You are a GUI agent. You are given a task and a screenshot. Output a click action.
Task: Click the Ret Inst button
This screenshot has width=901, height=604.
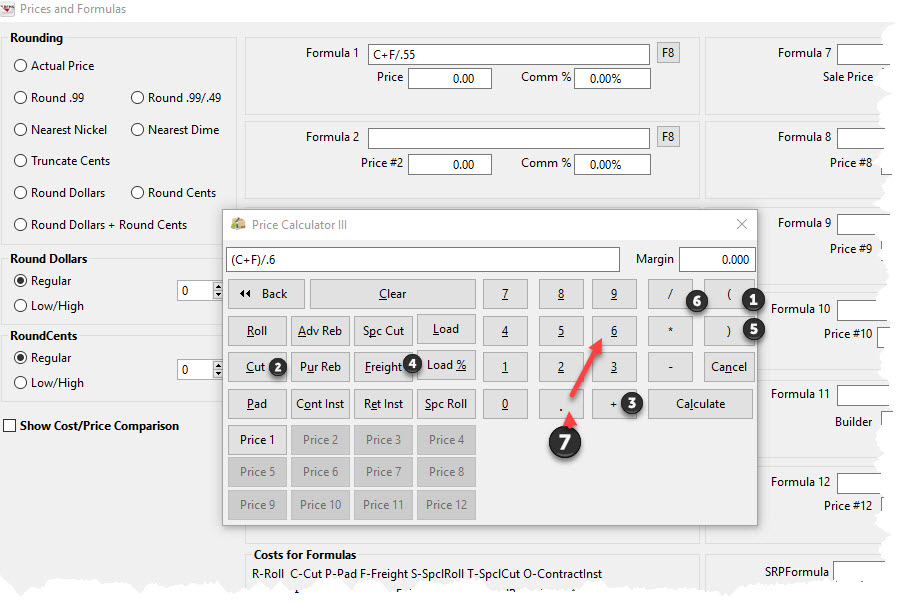pos(383,403)
